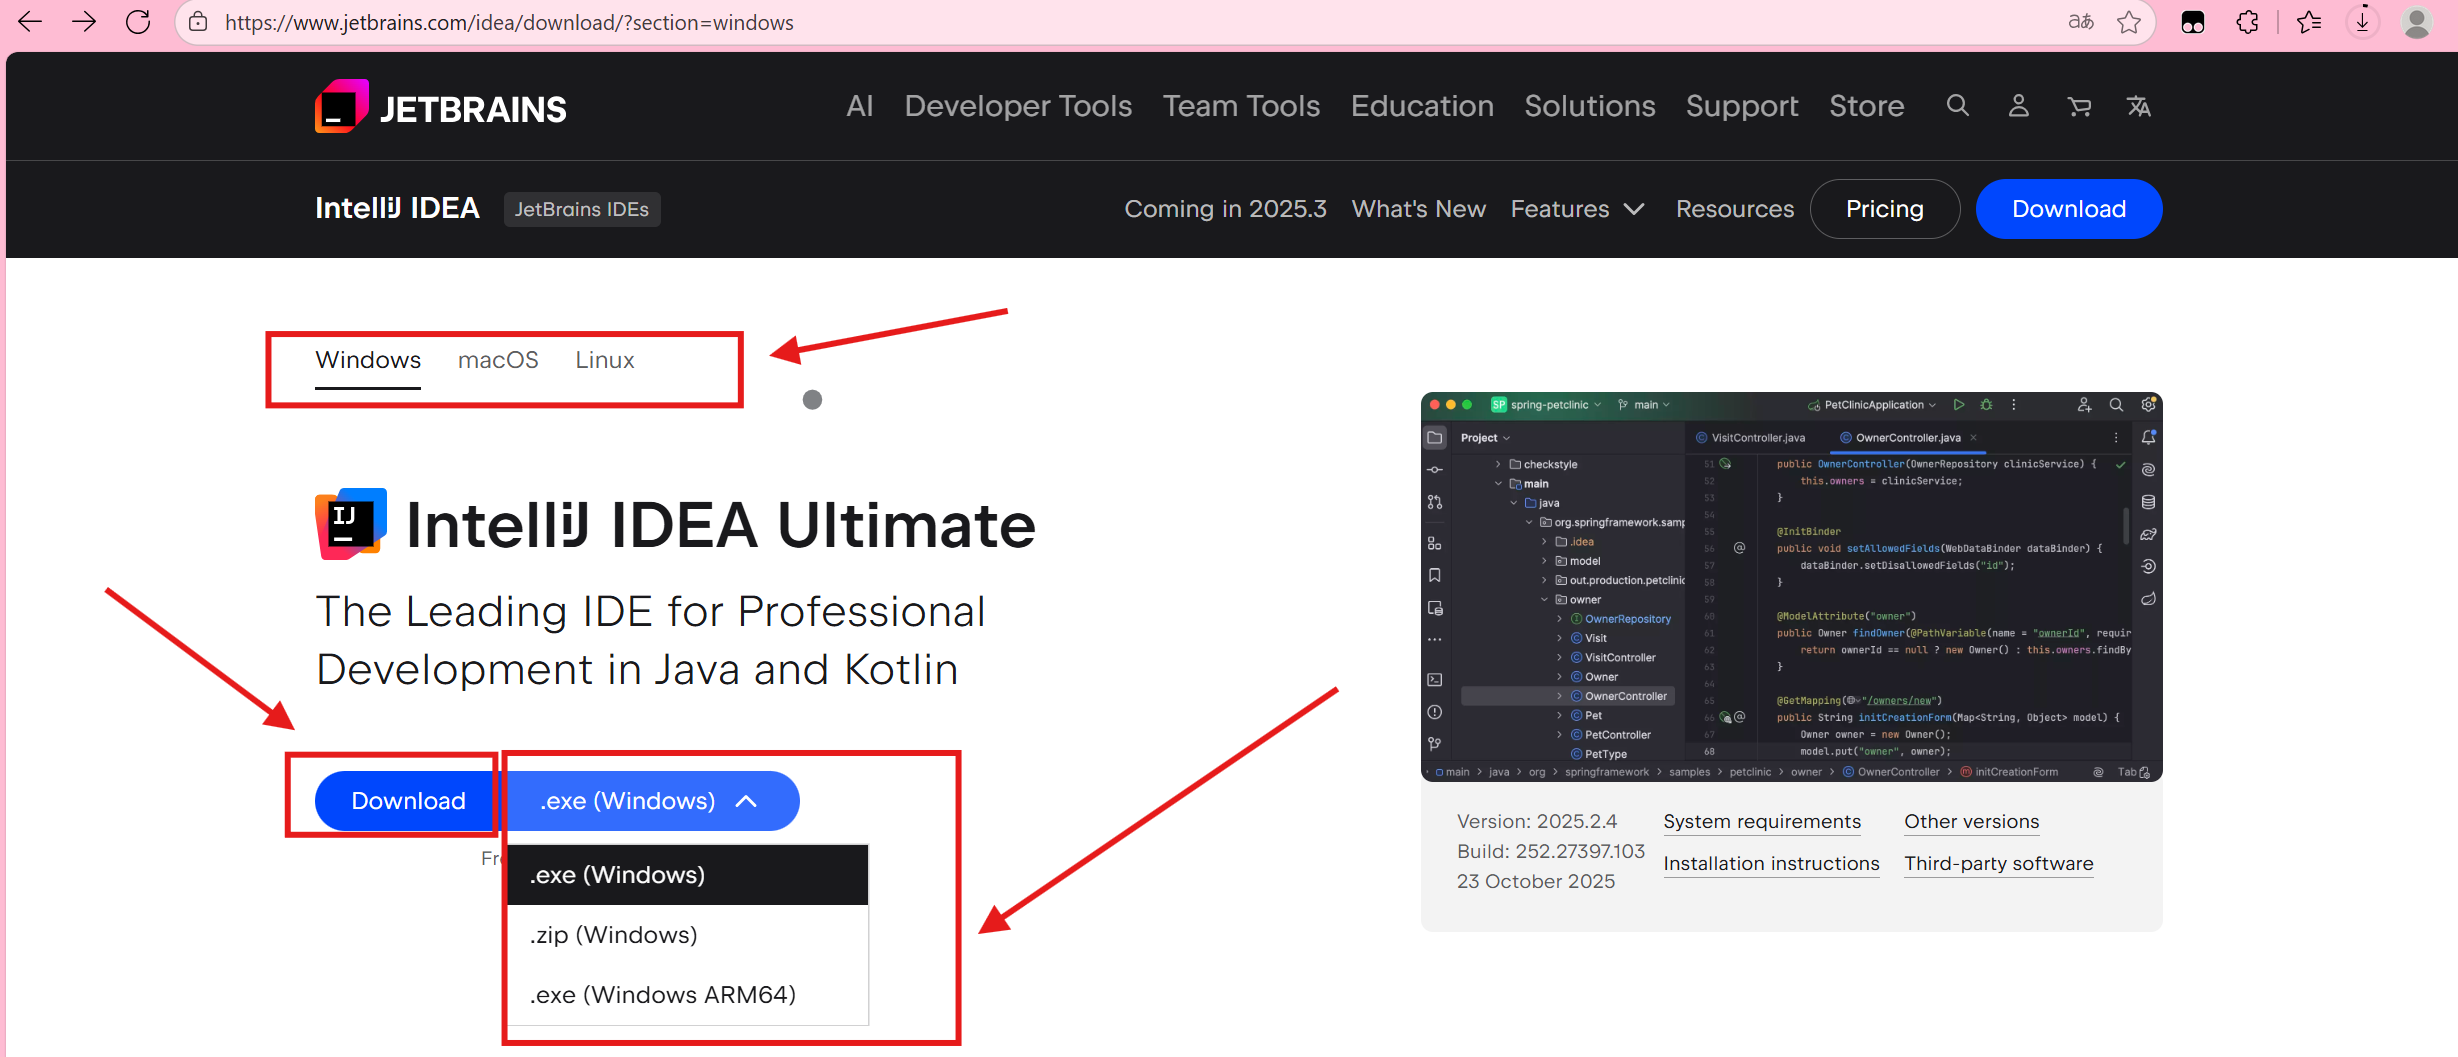Bookmark page with the star icon
2458x1057 pixels.
point(2129,22)
